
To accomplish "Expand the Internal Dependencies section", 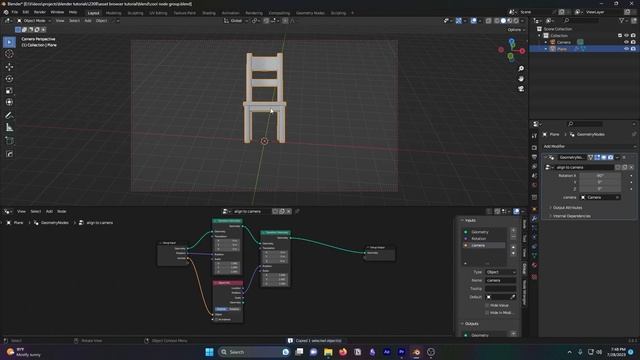I will click(571, 216).
